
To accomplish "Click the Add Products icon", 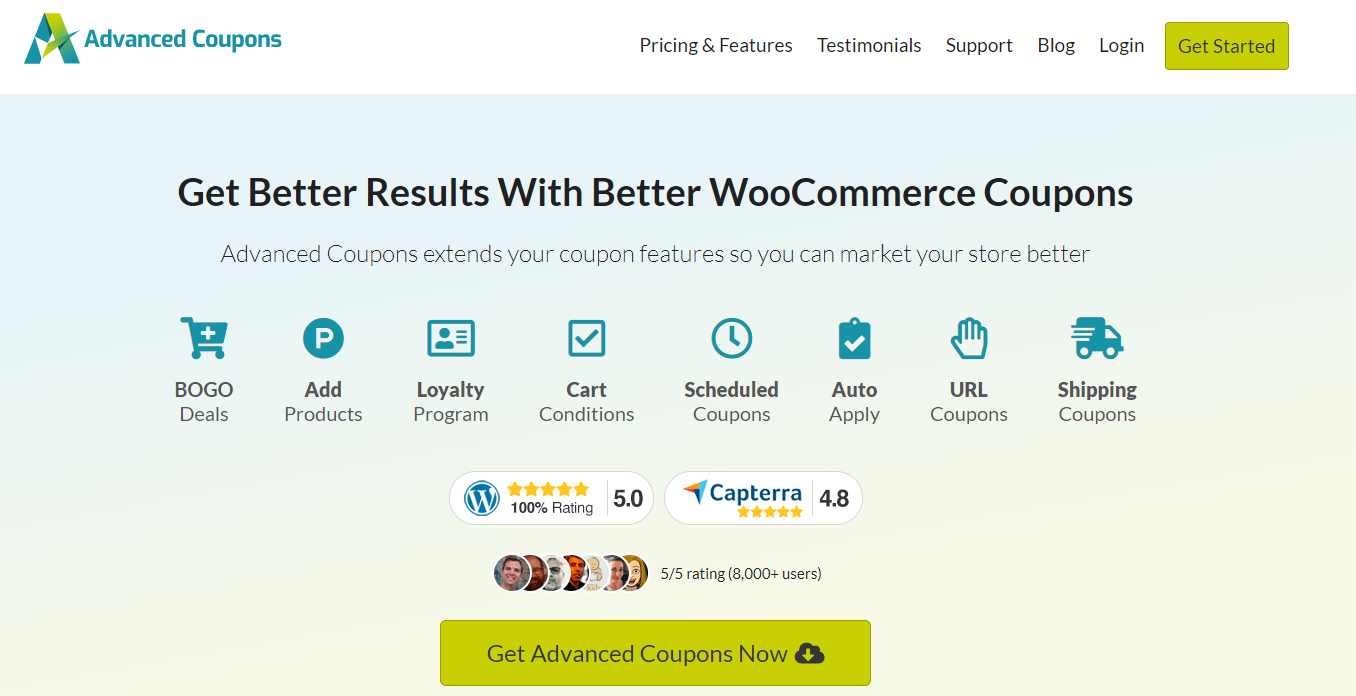I will pos(323,337).
